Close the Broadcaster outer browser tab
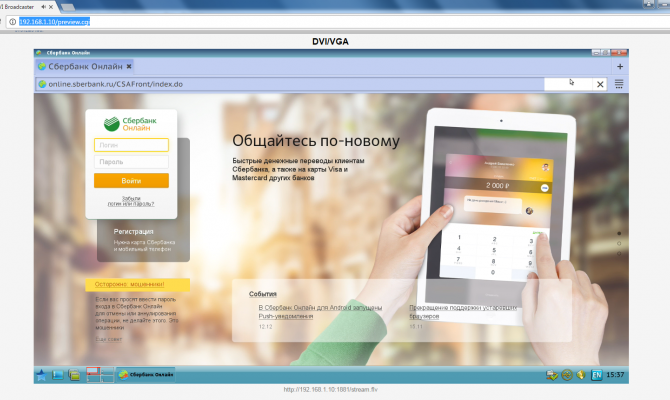This screenshot has width=670, height=400. click(51, 7)
